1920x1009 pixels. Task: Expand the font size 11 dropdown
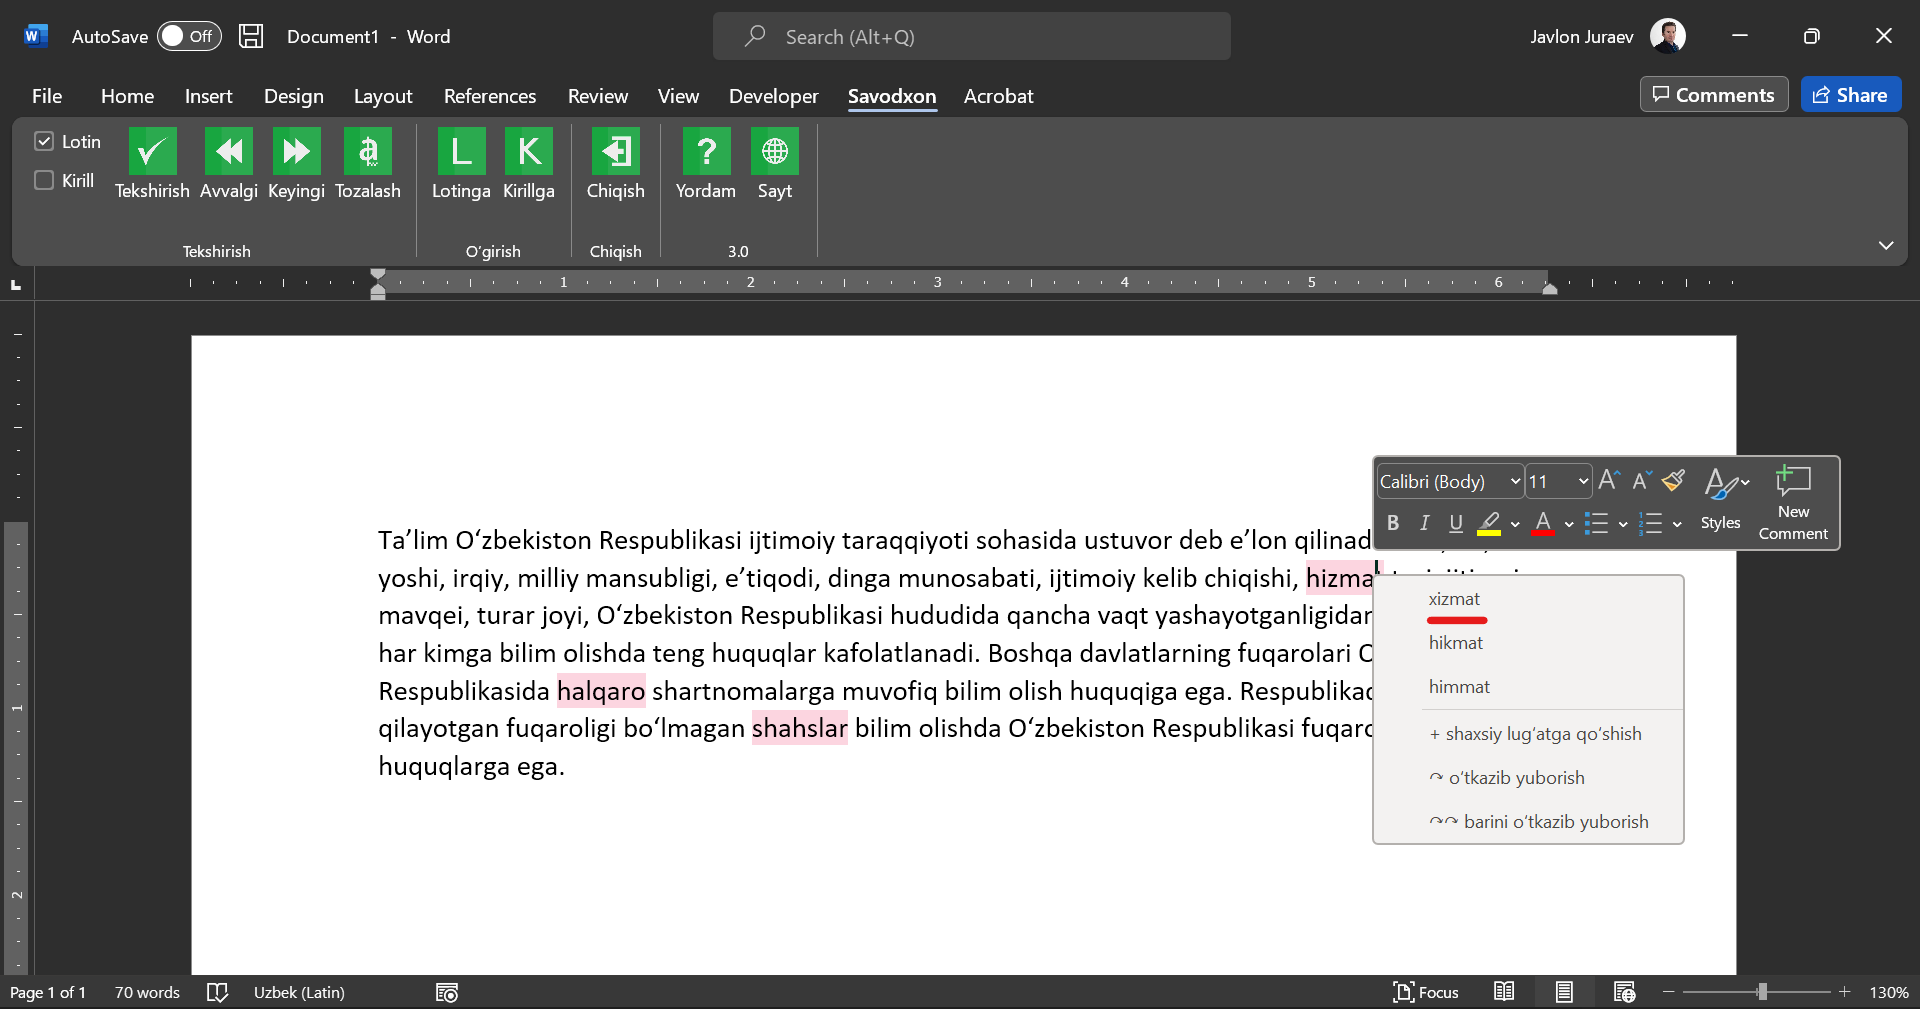[x=1559, y=481]
